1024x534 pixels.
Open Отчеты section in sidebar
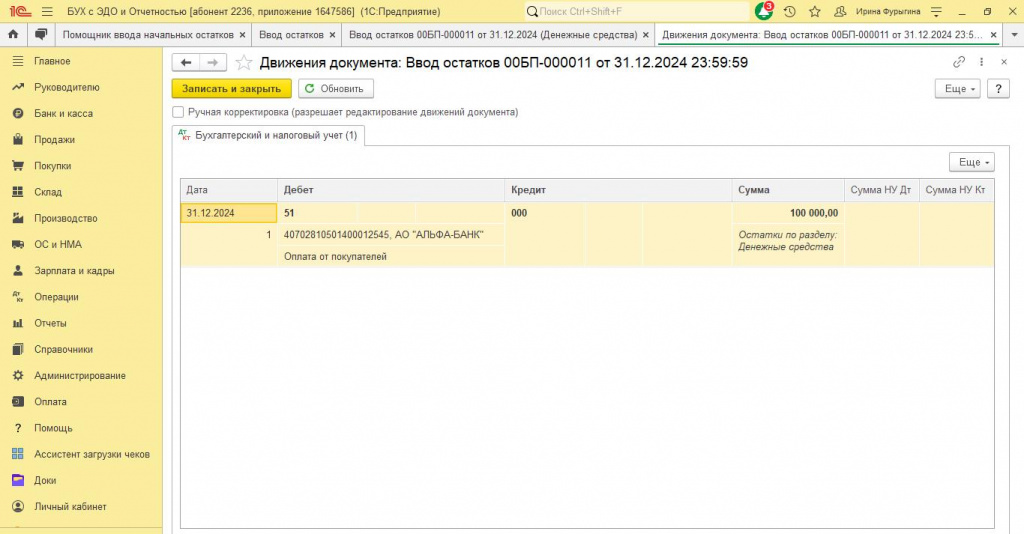pos(50,323)
